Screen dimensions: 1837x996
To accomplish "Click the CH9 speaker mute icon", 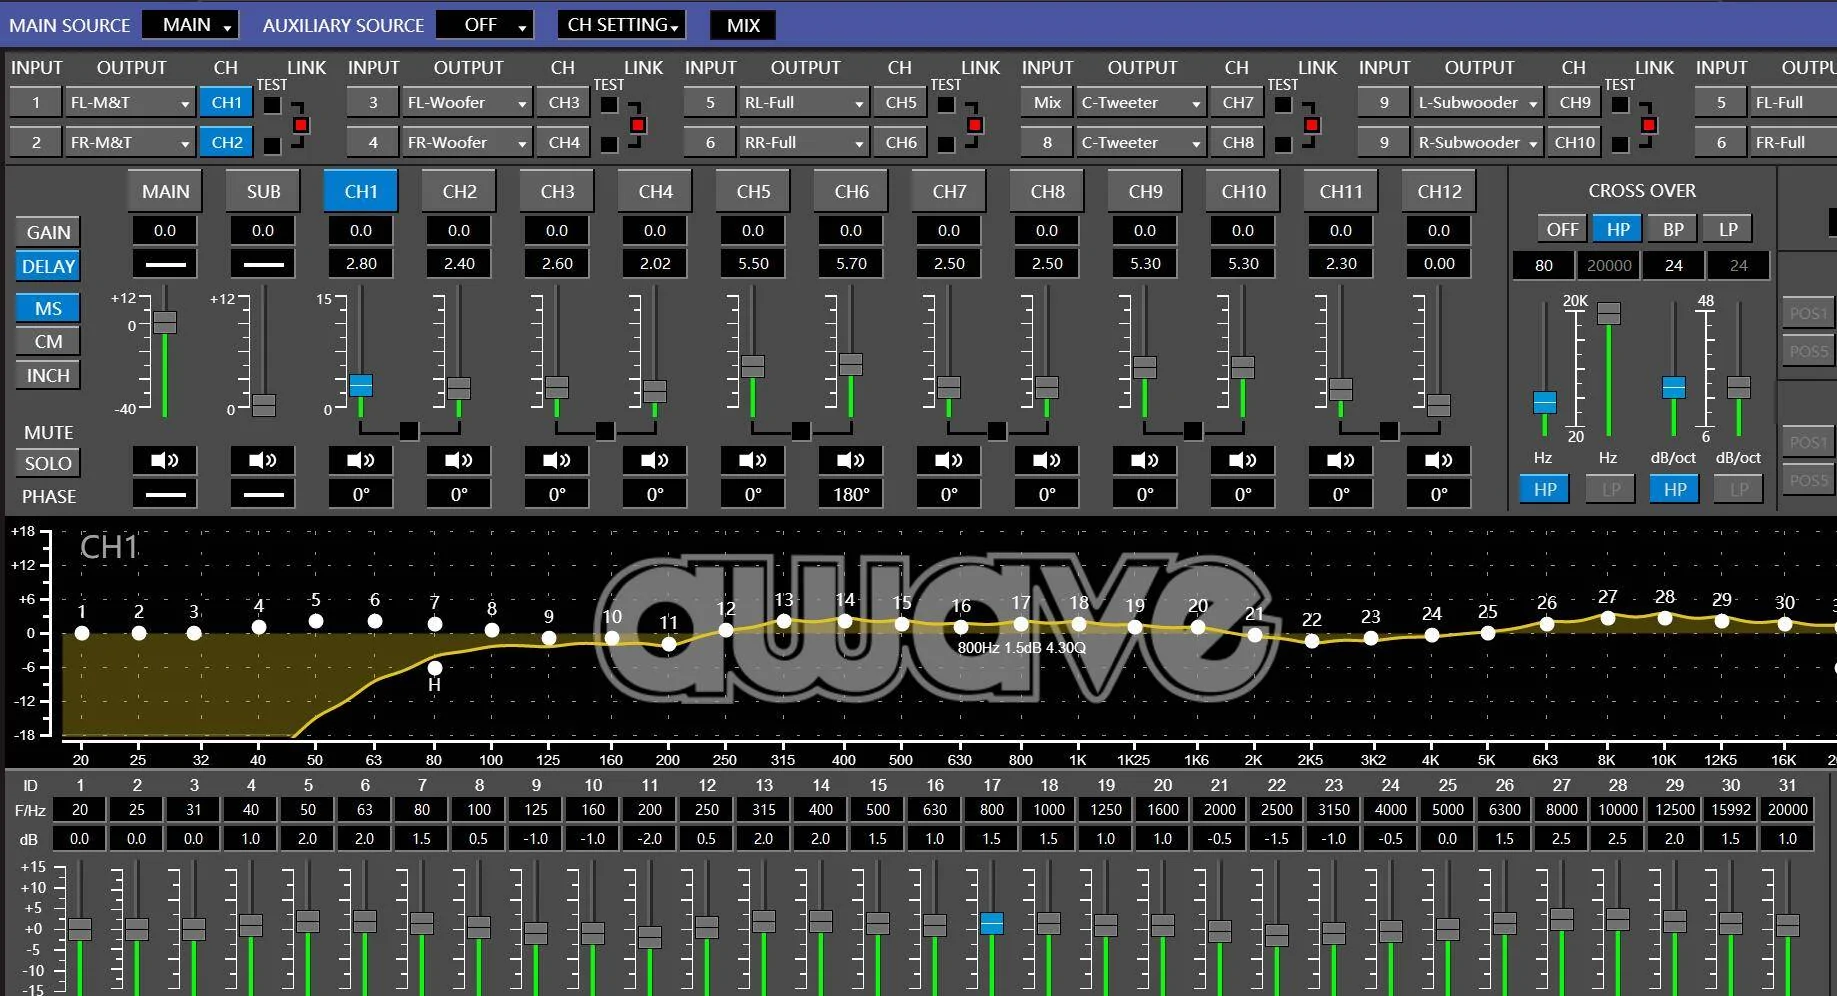I will pos(1145,460).
